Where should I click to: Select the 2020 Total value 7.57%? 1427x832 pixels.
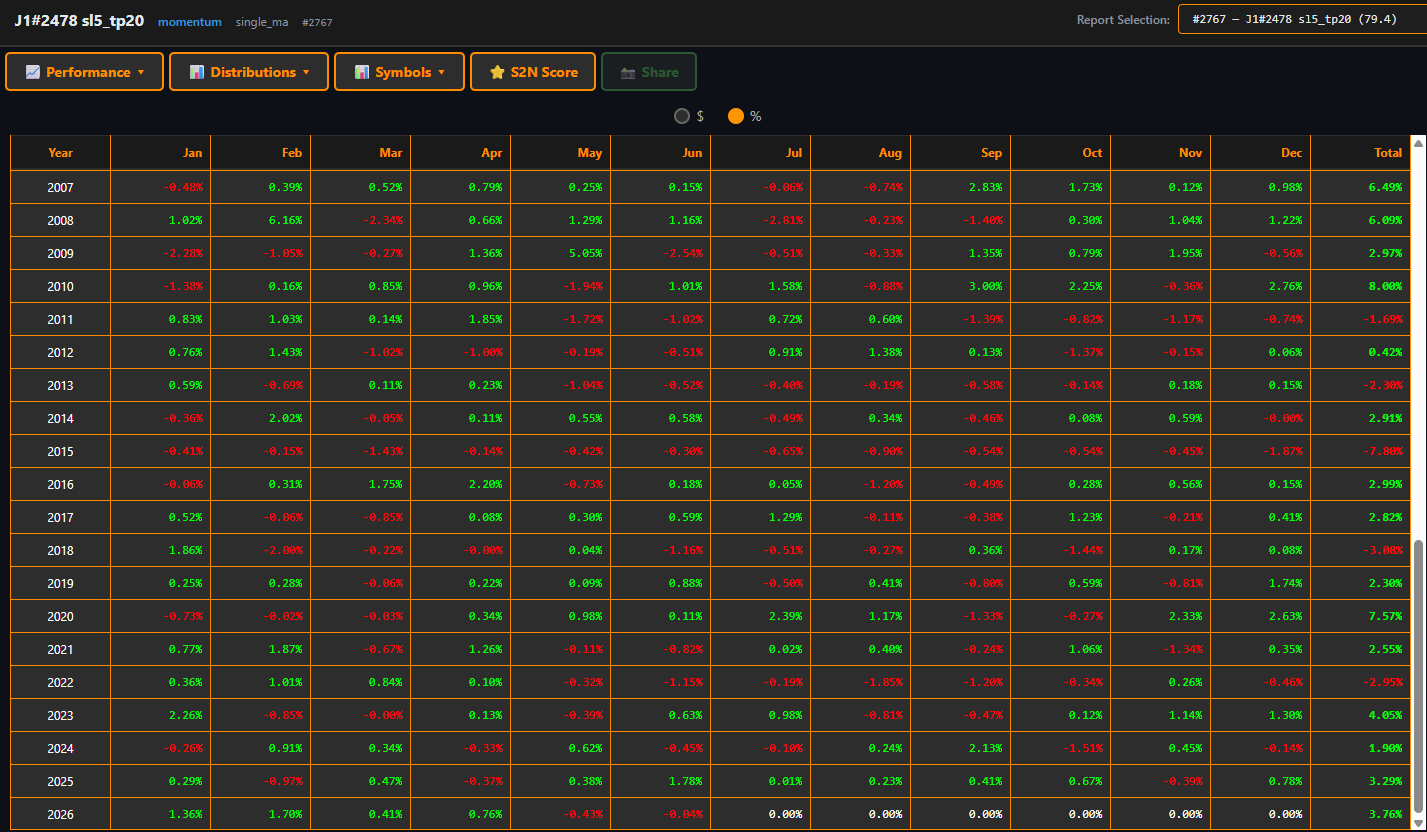click(1385, 616)
